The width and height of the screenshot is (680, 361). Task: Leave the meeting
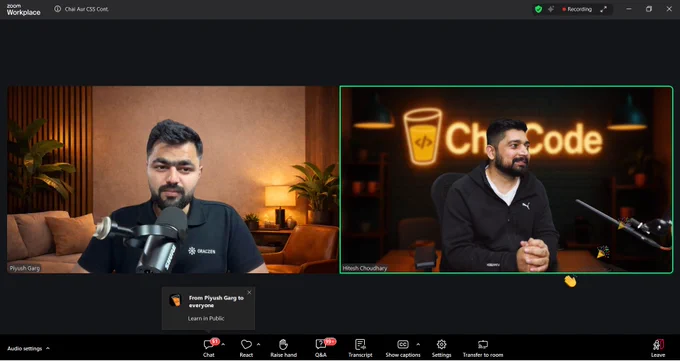click(658, 348)
